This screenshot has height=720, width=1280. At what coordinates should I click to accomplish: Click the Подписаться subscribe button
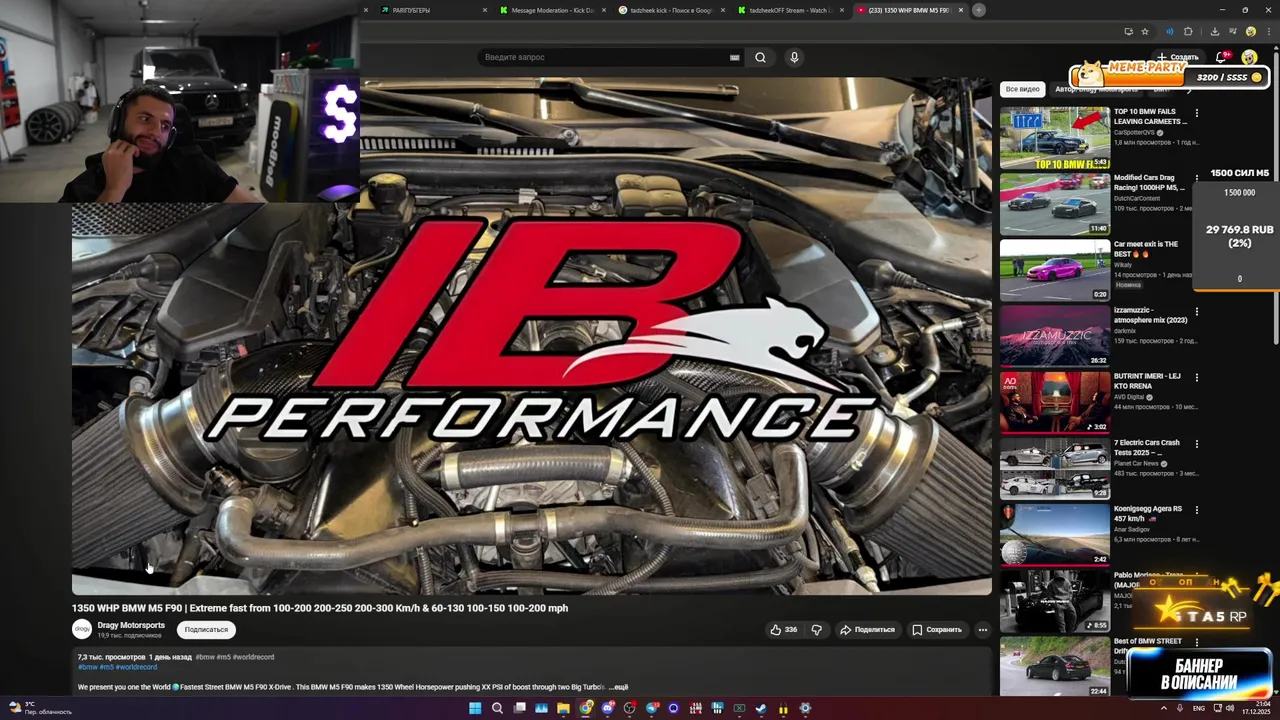pos(206,630)
